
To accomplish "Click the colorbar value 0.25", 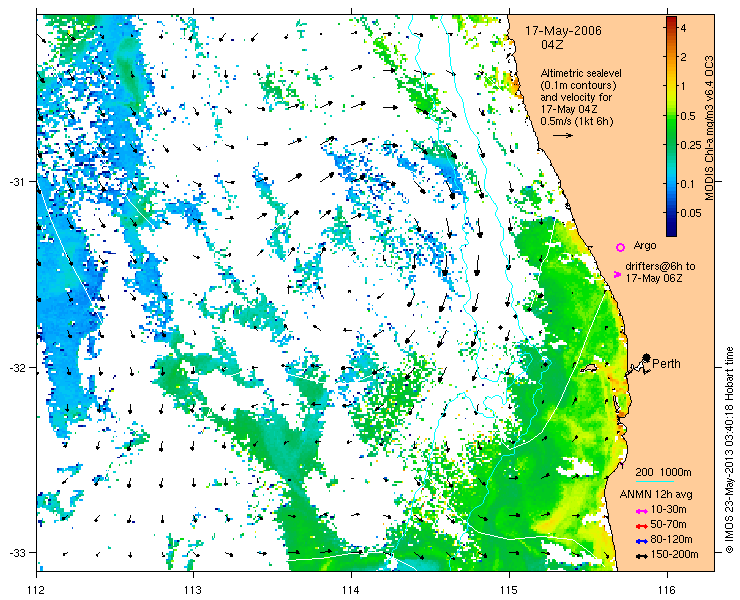I will coord(690,144).
